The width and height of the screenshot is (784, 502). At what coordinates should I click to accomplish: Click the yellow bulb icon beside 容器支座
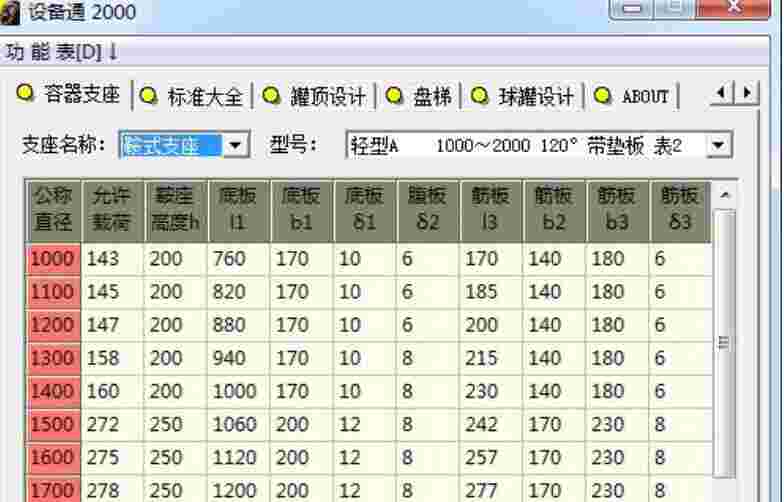26,93
